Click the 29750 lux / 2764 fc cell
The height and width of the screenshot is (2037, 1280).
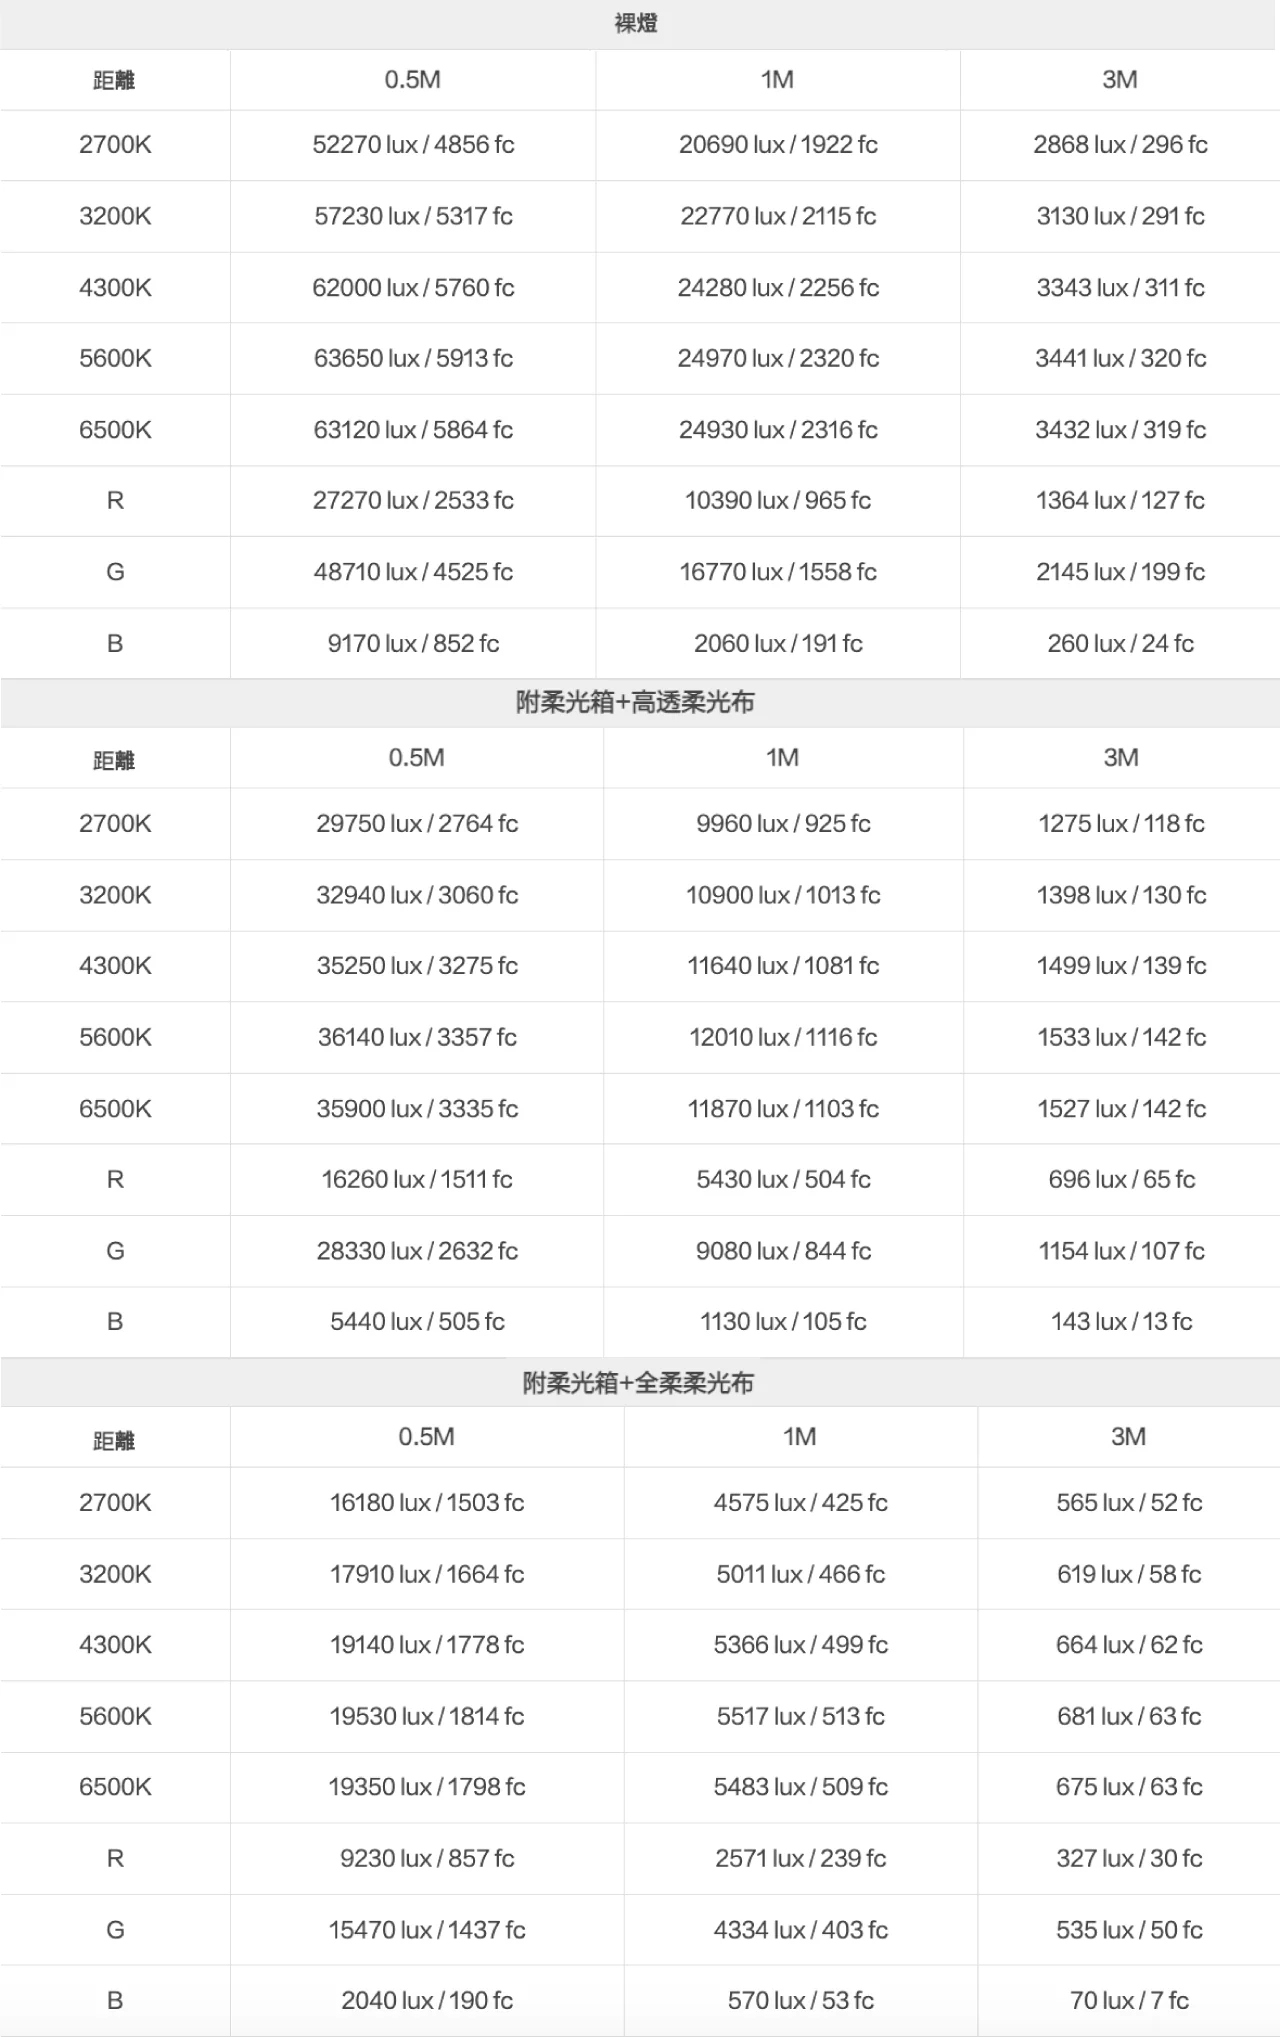417,824
